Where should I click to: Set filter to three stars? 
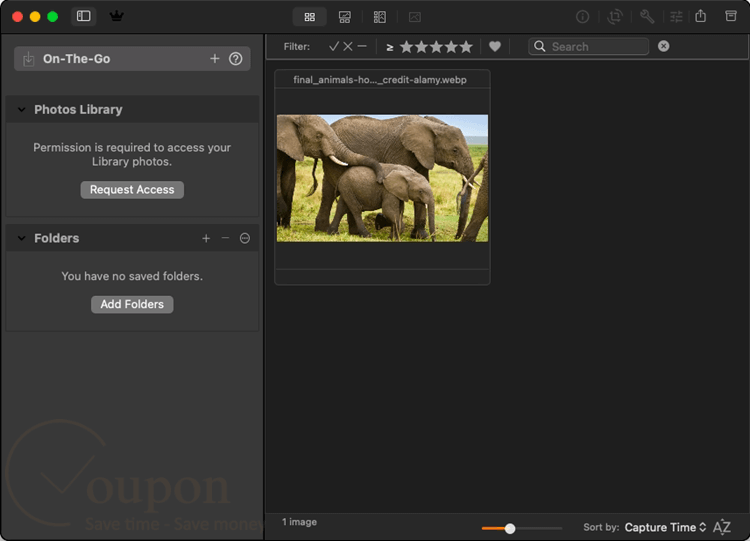436,46
